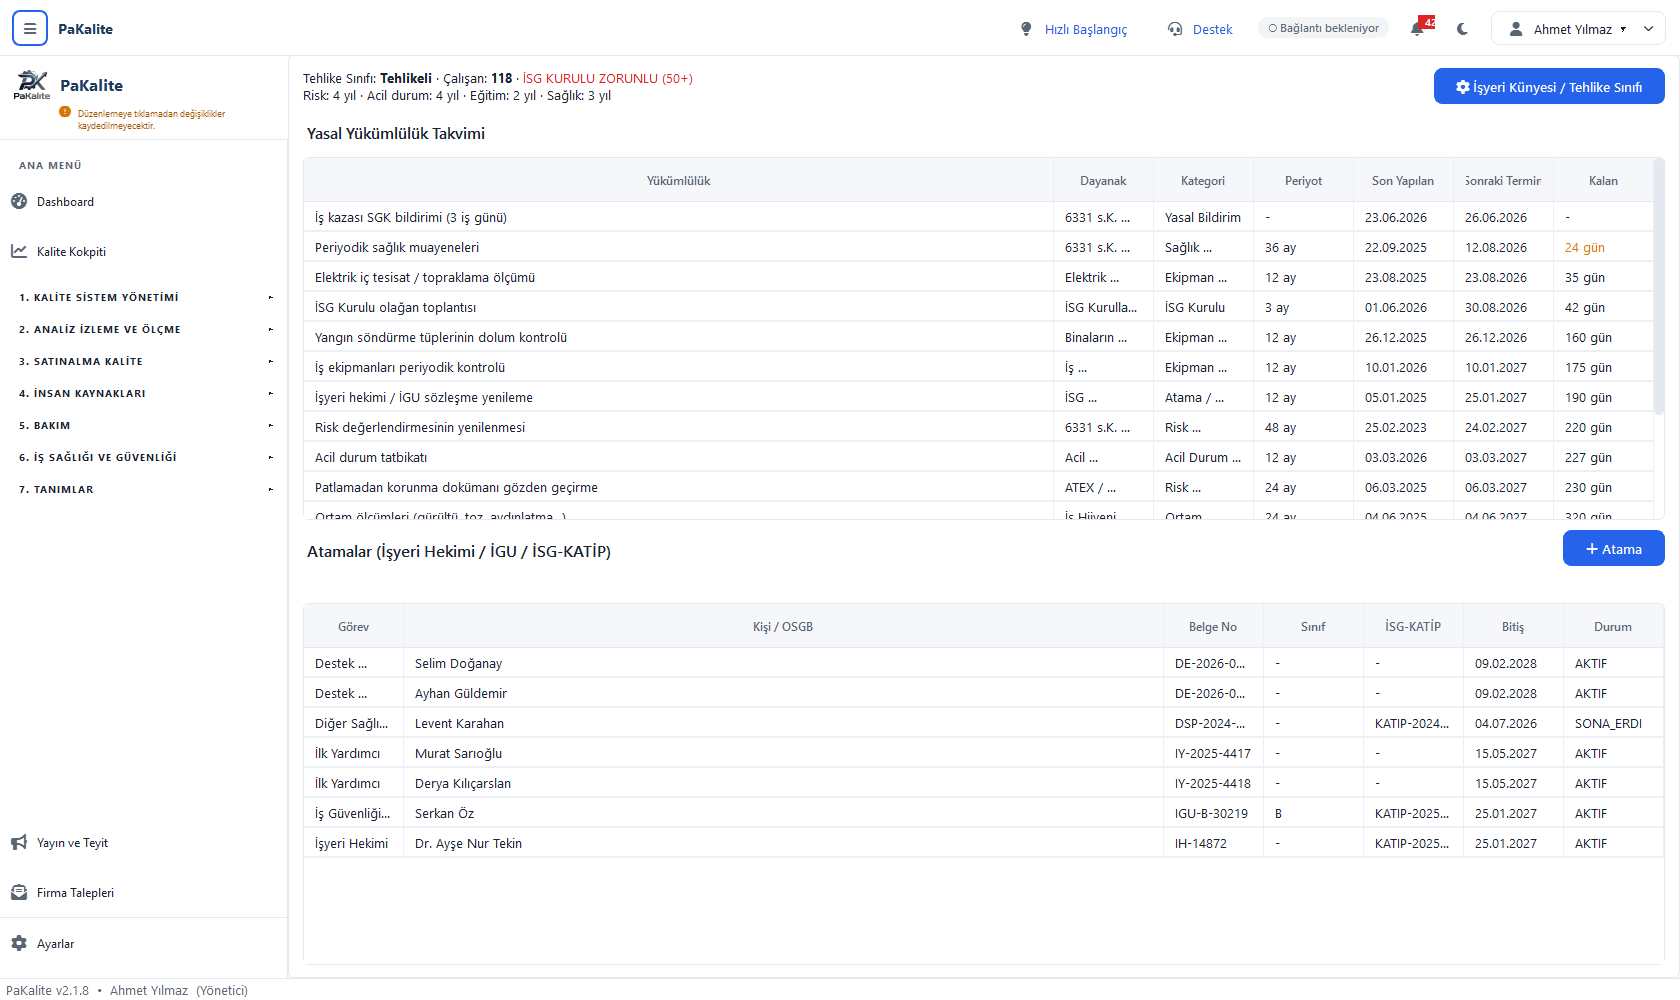Sort by Kalan column header

tap(1603, 181)
